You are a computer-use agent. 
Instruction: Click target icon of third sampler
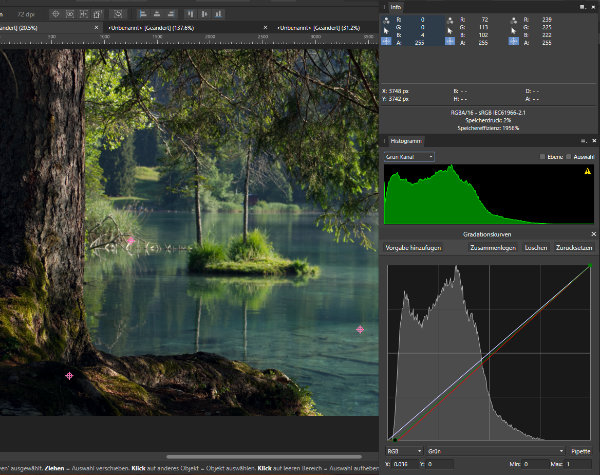point(514,41)
